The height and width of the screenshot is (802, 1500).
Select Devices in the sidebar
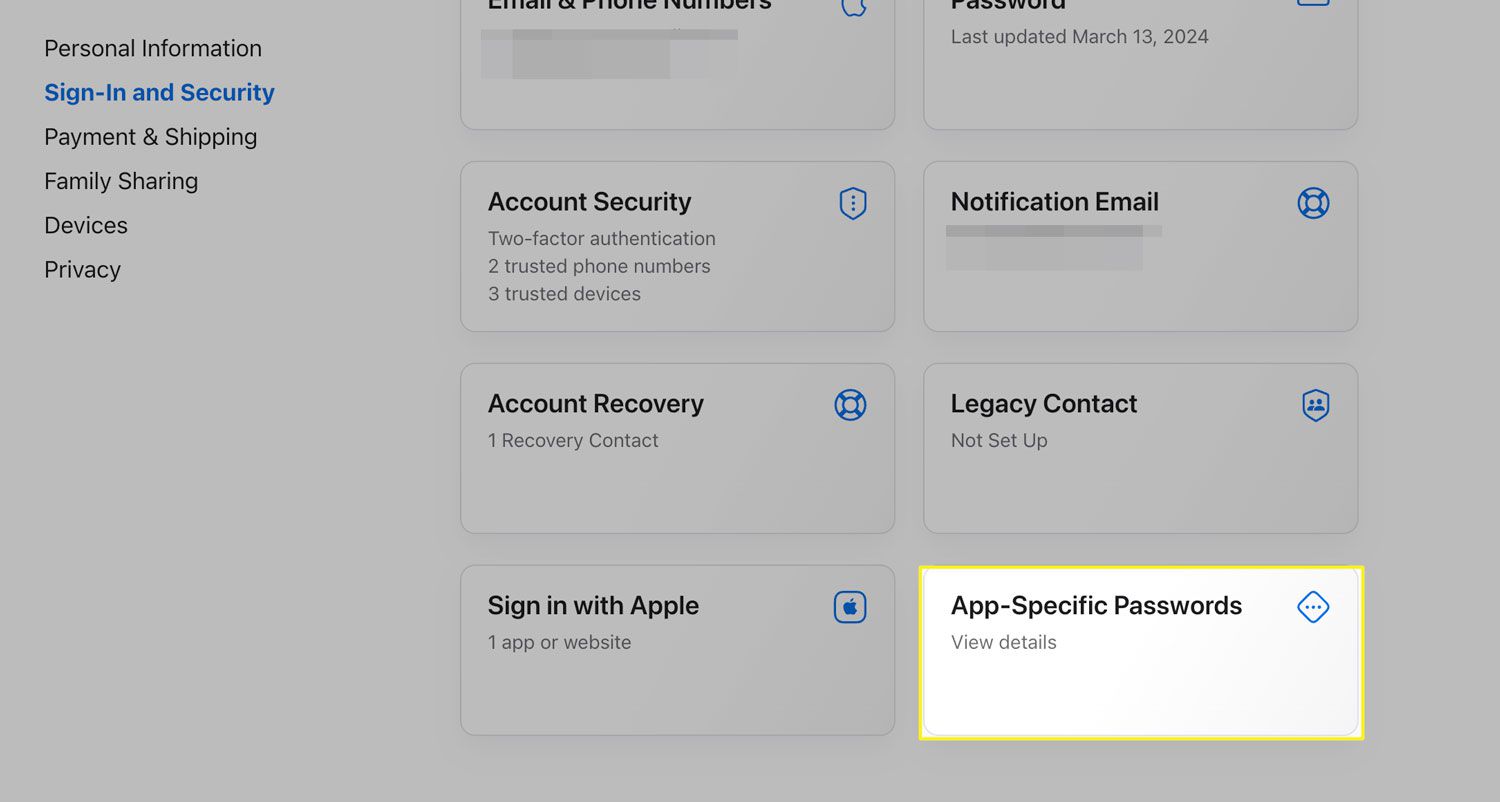pyautogui.click(x=86, y=225)
